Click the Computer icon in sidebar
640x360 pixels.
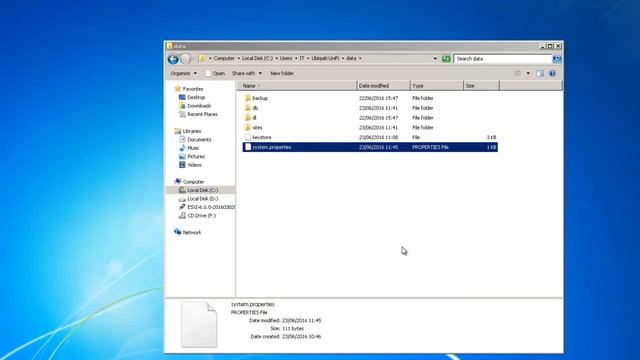pos(177,182)
